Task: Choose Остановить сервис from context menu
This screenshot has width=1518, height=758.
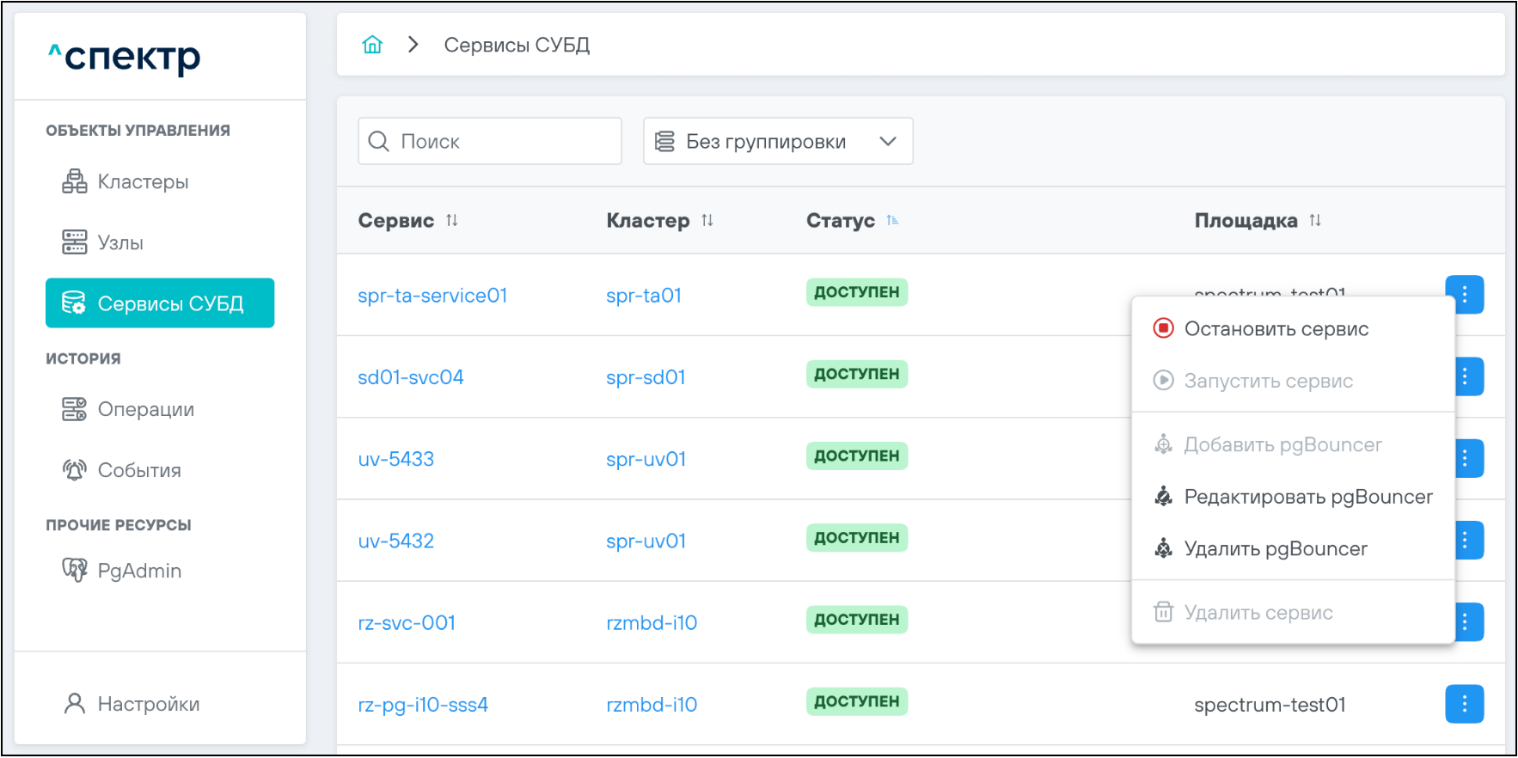Action: click(1275, 329)
